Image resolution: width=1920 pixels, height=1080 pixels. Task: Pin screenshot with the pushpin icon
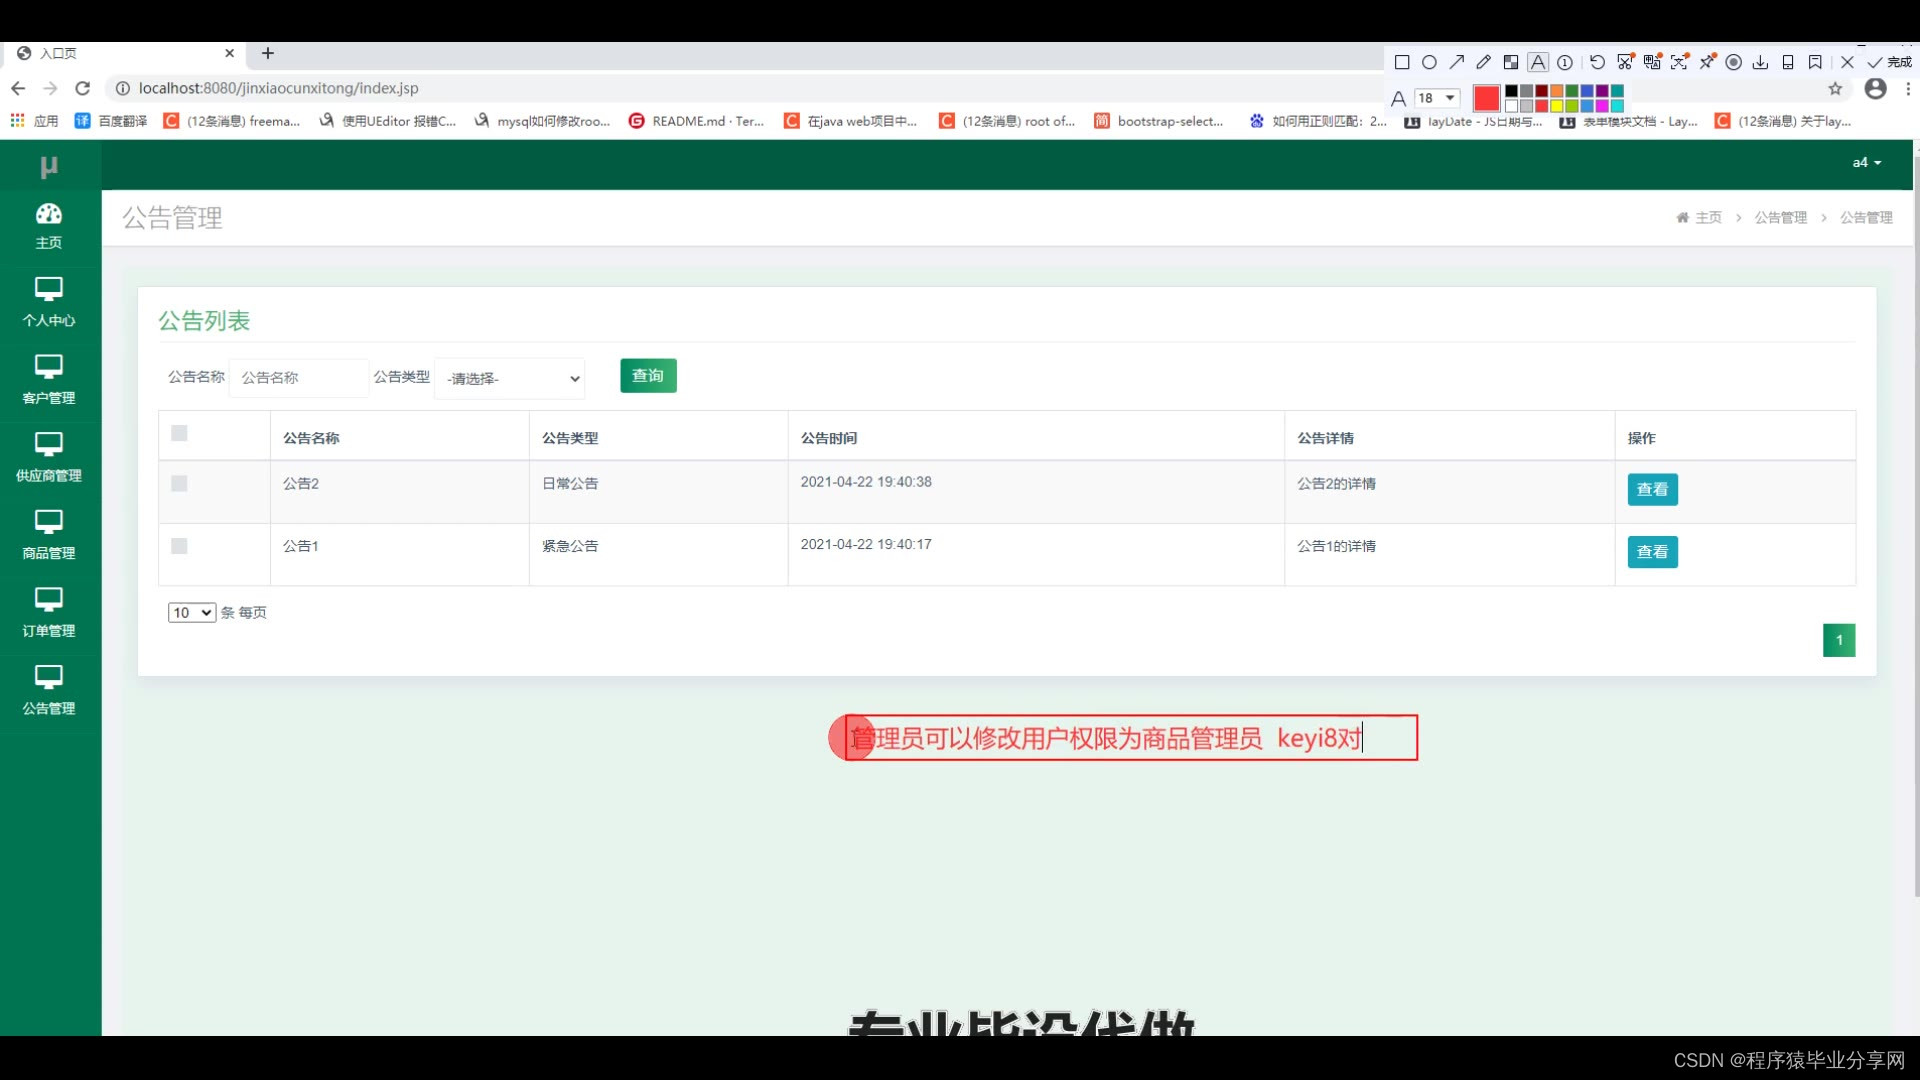(x=1707, y=62)
